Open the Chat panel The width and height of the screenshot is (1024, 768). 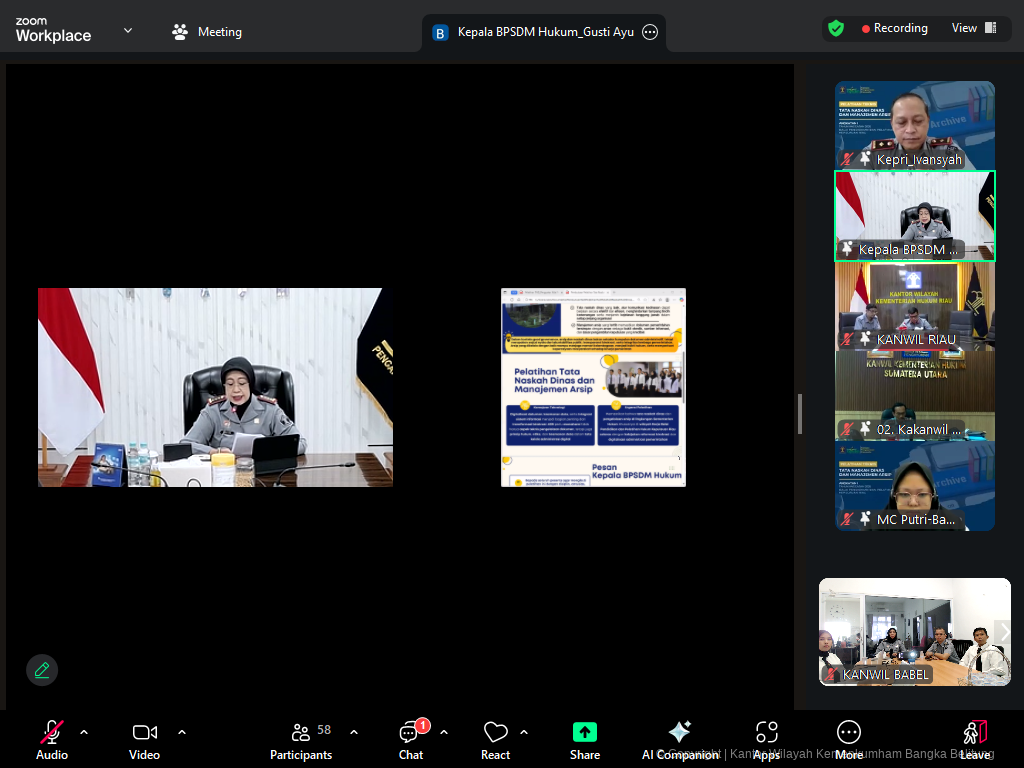[411, 740]
